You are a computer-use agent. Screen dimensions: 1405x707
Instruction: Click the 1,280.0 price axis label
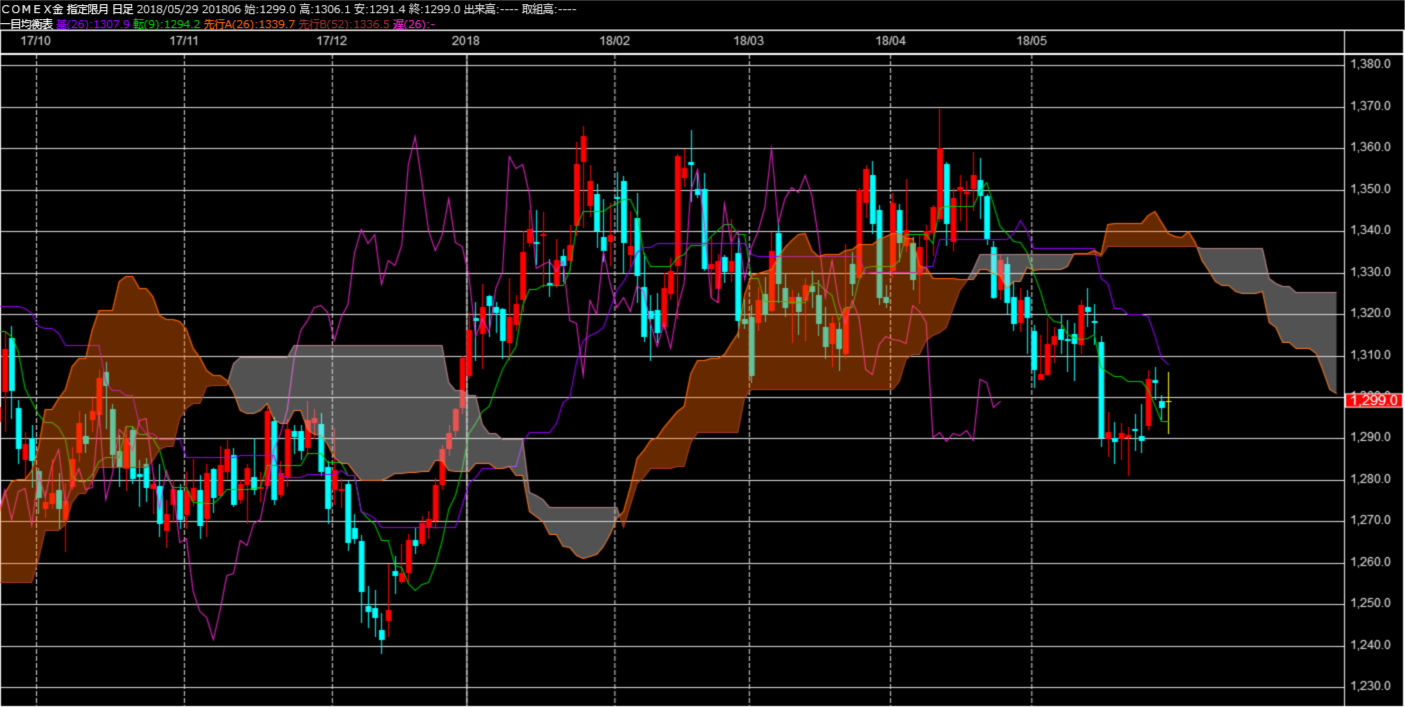[1371, 479]
